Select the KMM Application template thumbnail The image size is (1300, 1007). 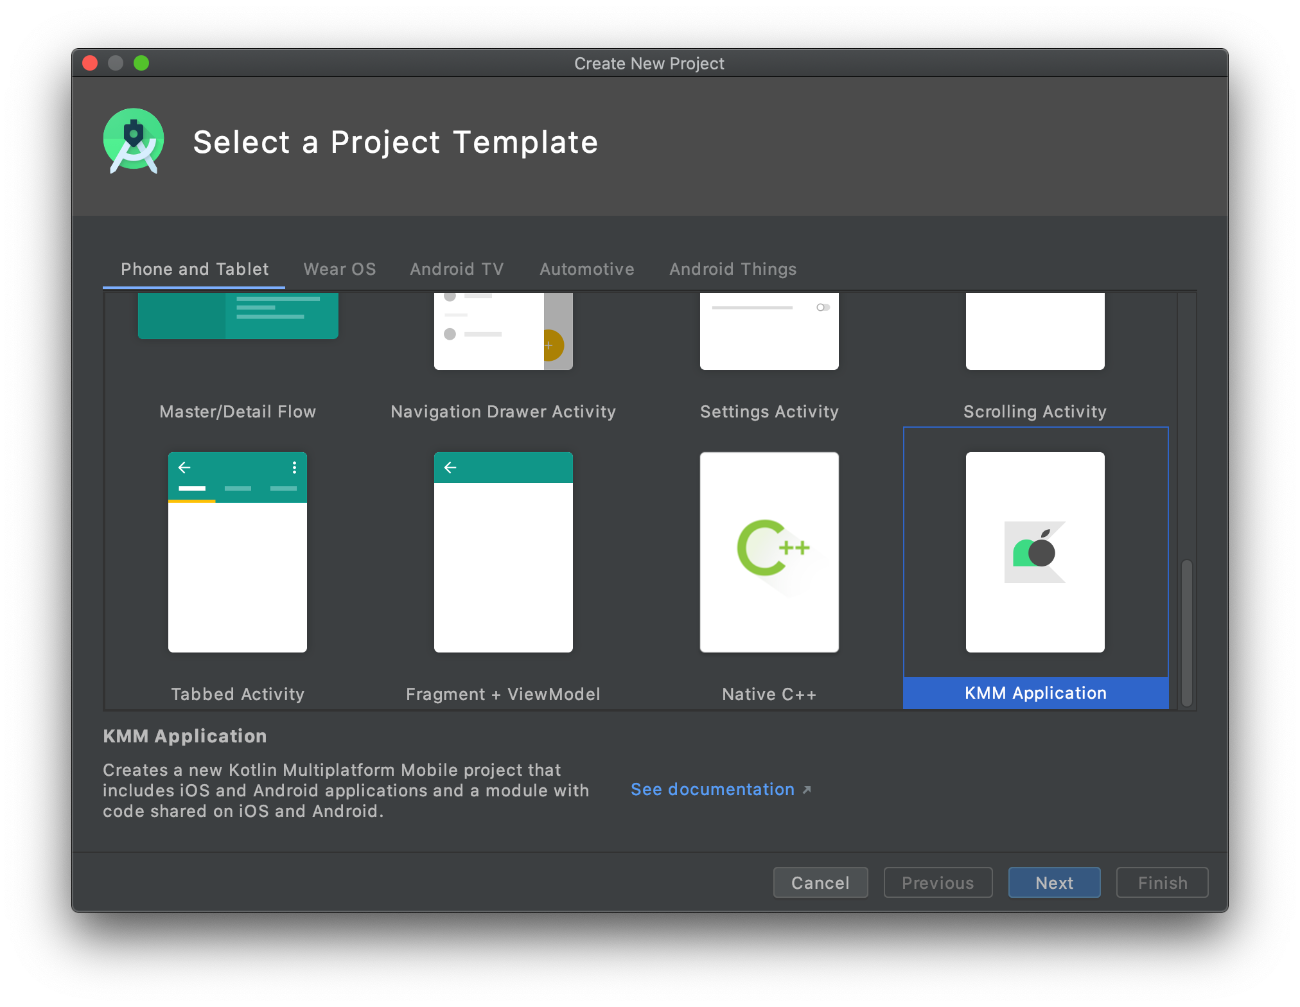(1035, 552)
